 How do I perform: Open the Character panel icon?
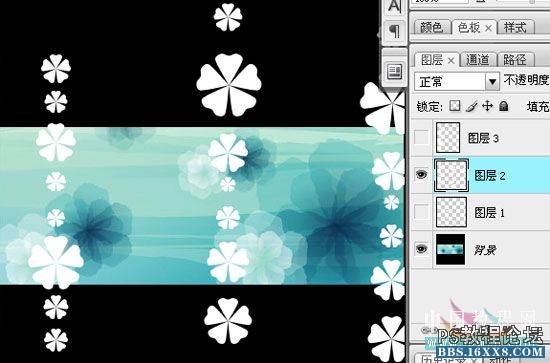pos(395,8)
